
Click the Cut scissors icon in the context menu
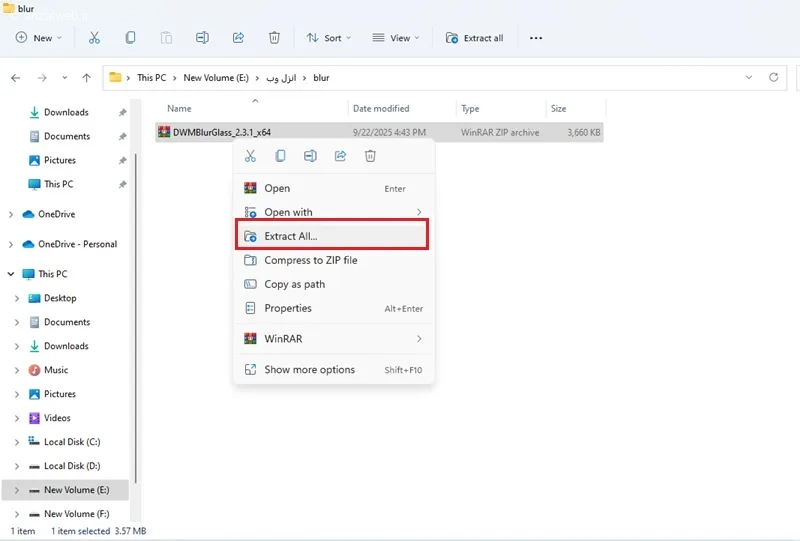click(x=250, y=156)
